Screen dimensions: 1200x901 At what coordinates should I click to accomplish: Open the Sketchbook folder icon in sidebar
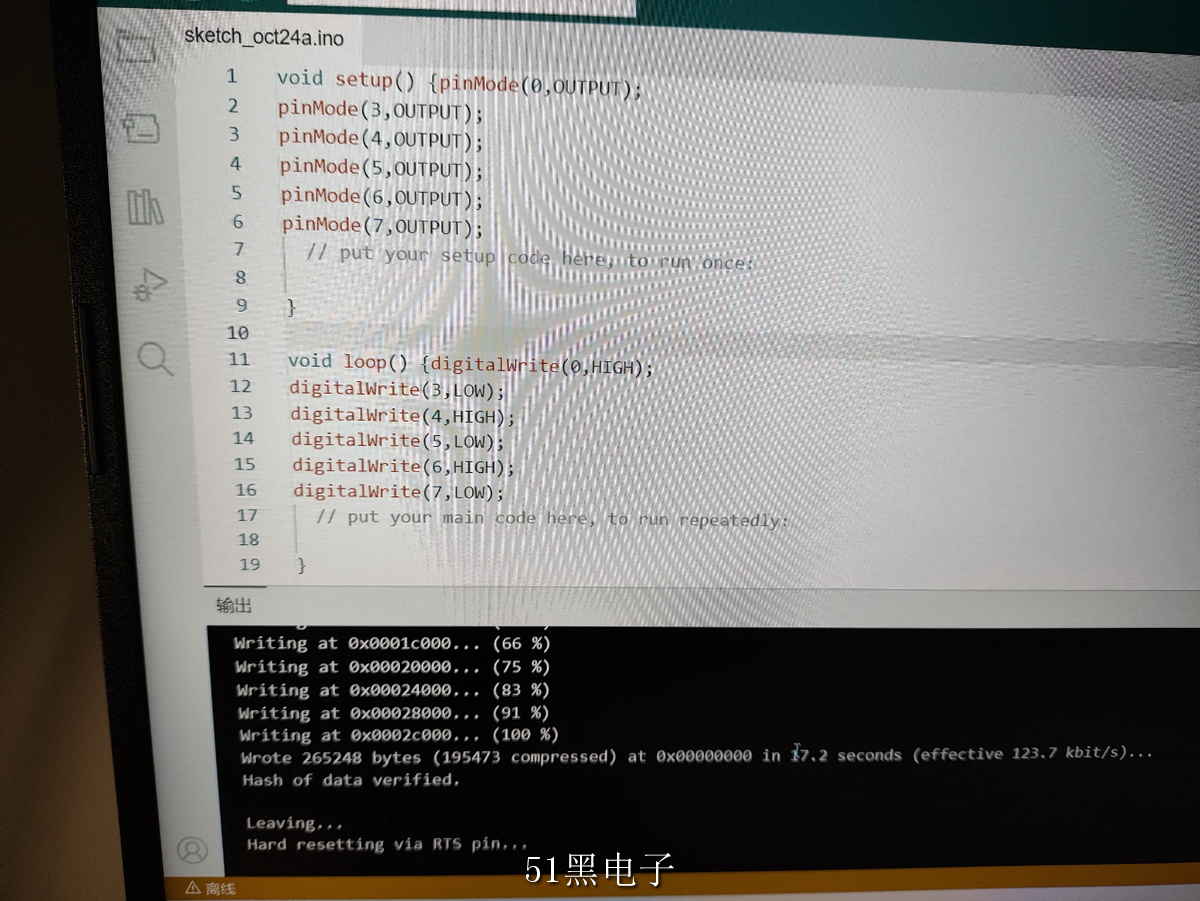135,45
